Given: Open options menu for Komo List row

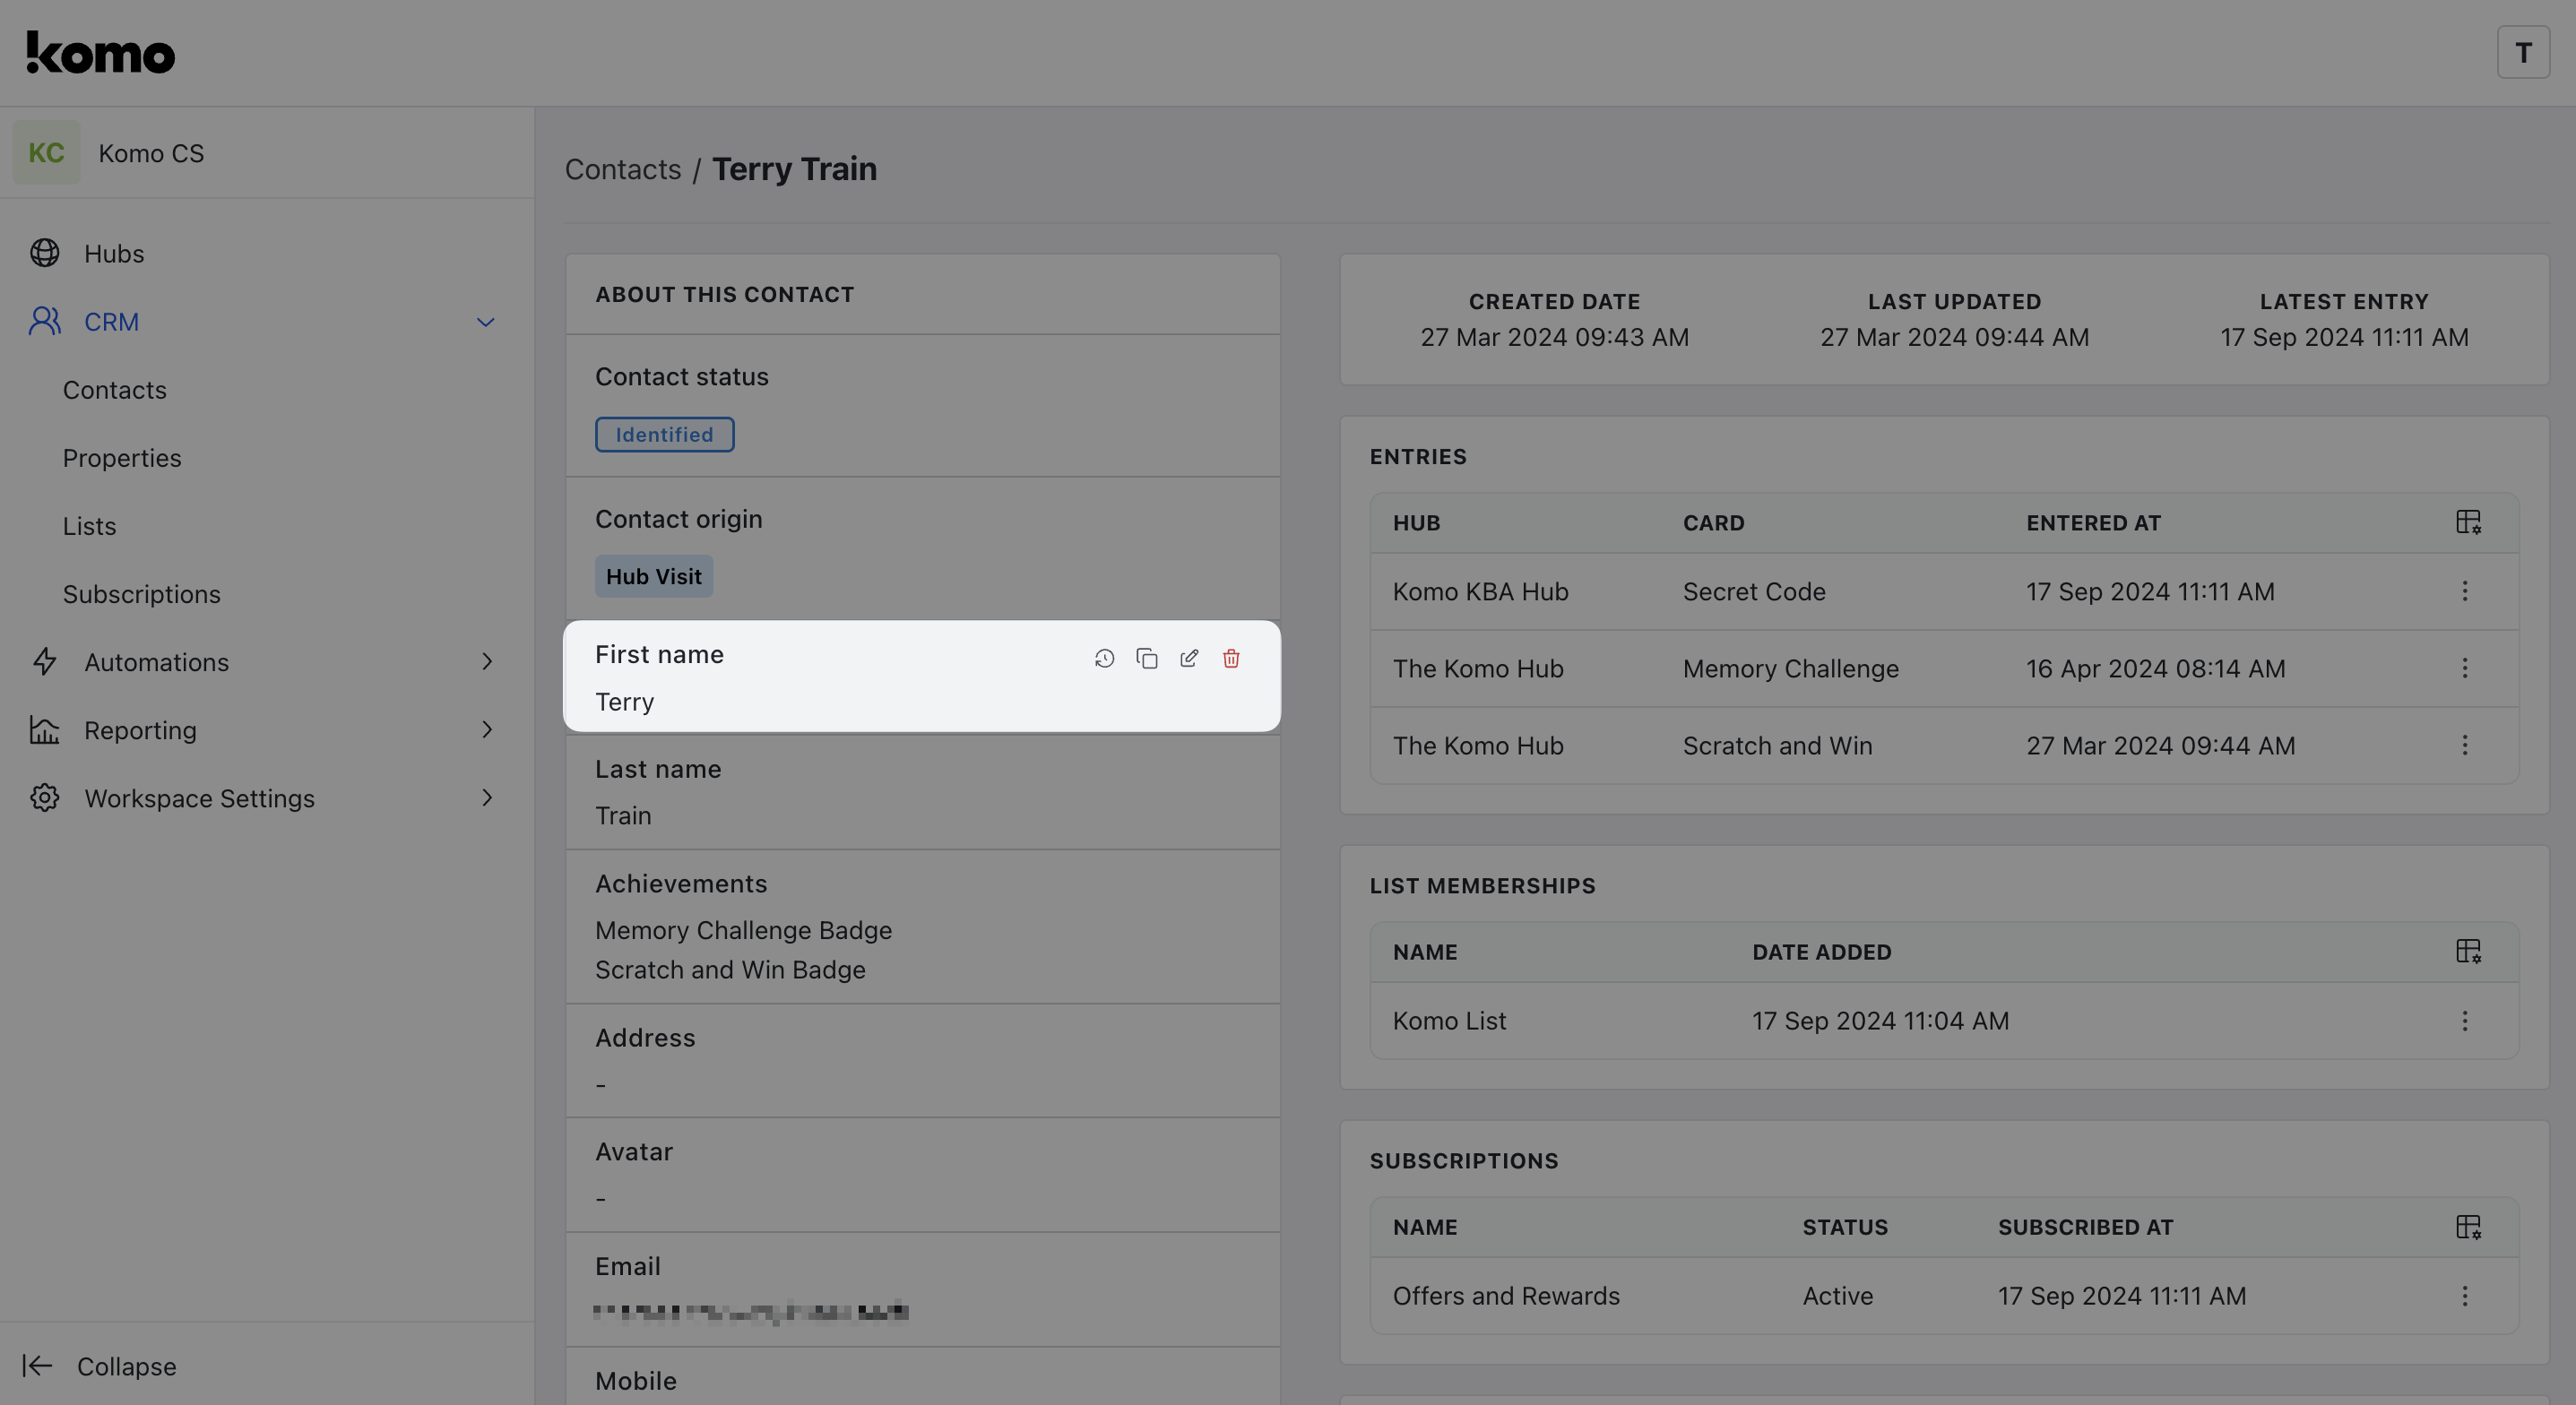Looking at the screenshot, I should click(2464, 1021).
